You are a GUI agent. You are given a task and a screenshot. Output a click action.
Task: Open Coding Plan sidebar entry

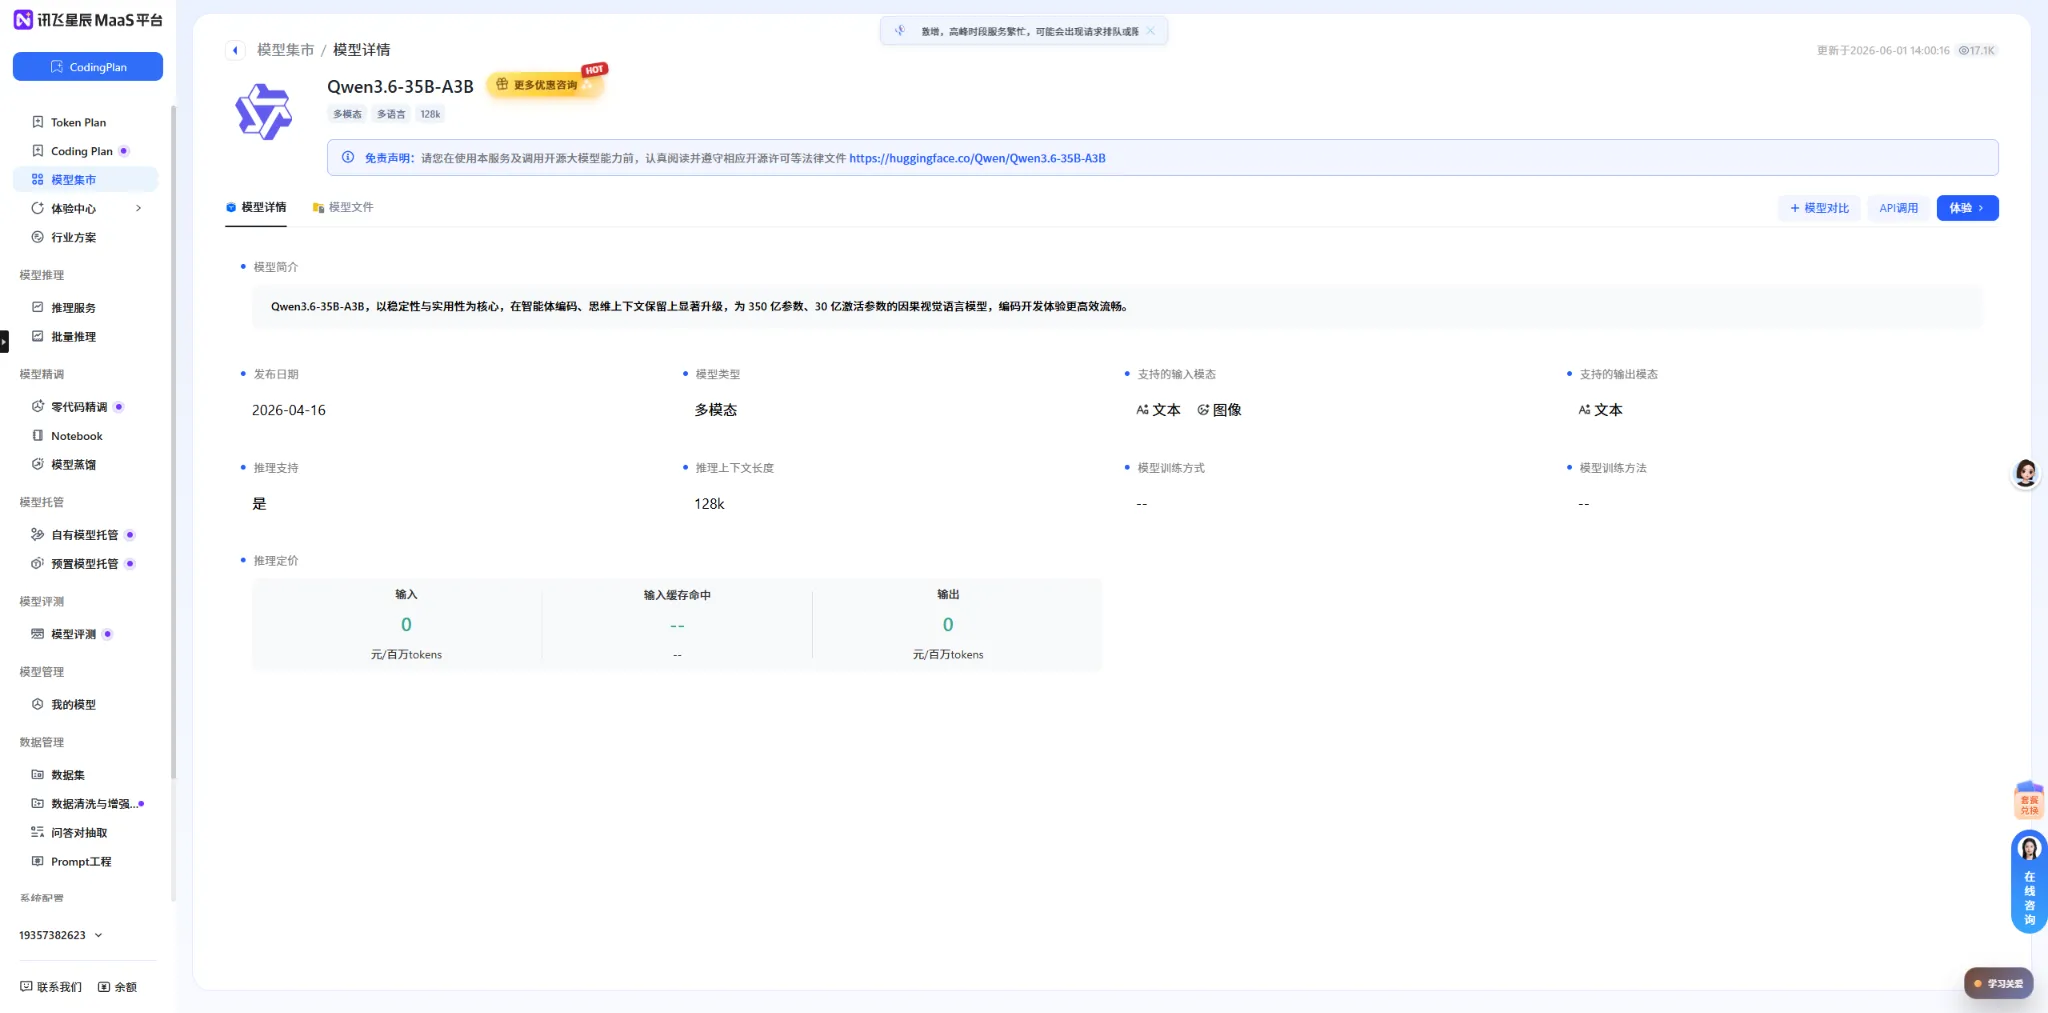coord(82,151)
